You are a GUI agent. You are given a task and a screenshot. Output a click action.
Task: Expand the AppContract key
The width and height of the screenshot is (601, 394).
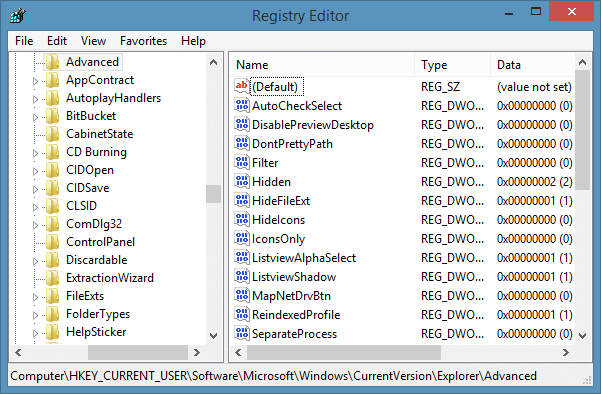[35, 81]
